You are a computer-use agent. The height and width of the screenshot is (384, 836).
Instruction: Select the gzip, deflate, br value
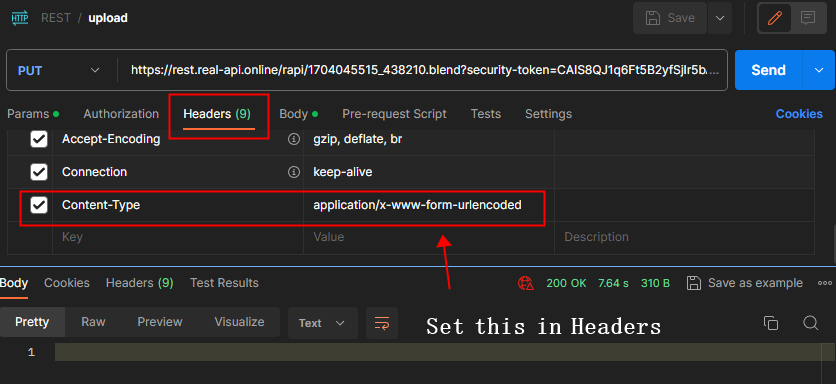(x=429, y=139)
